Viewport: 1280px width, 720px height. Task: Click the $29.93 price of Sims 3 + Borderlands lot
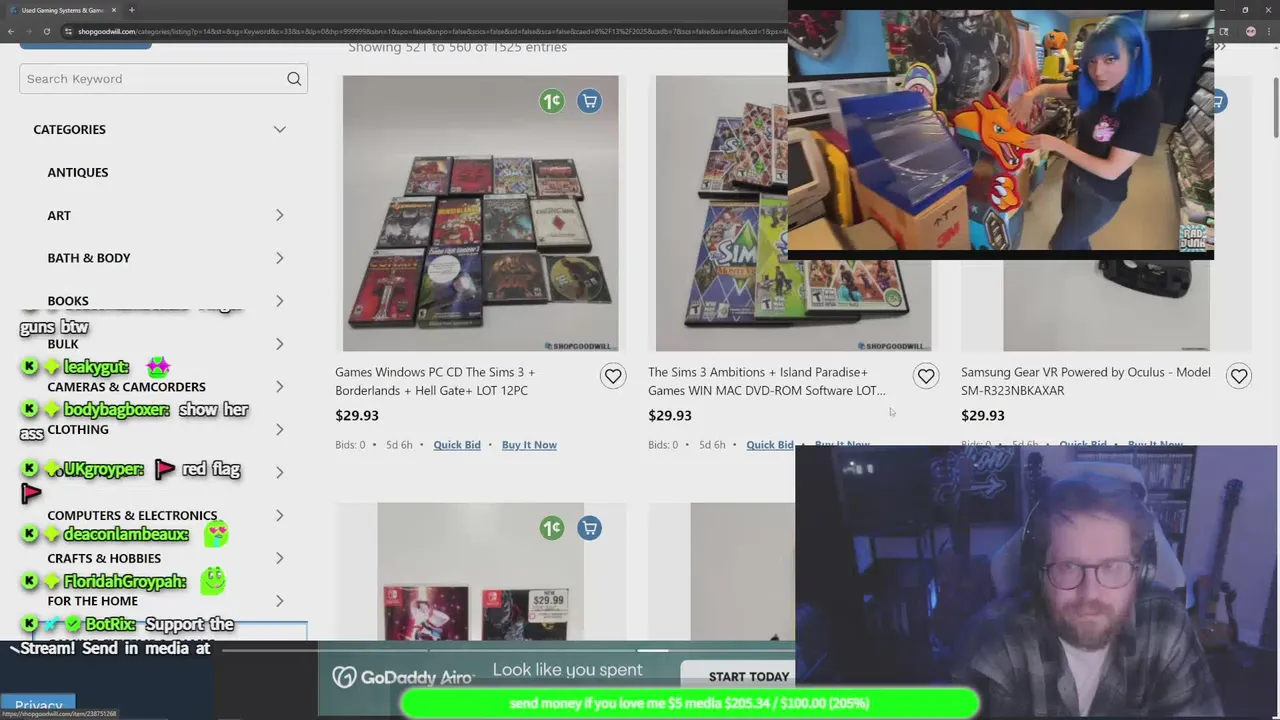357,415
